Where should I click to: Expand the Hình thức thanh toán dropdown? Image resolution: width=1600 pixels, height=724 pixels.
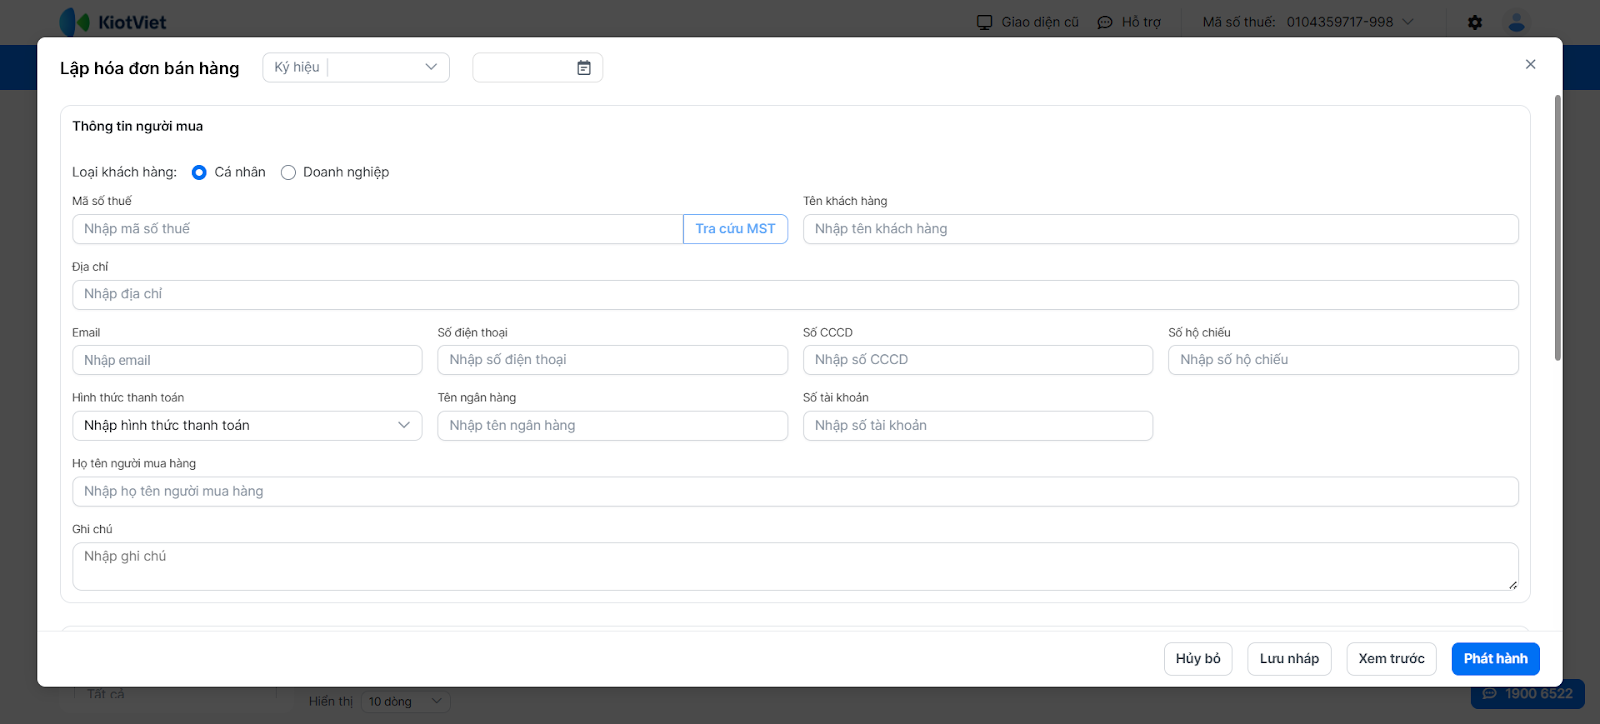(x=247, y=426)
